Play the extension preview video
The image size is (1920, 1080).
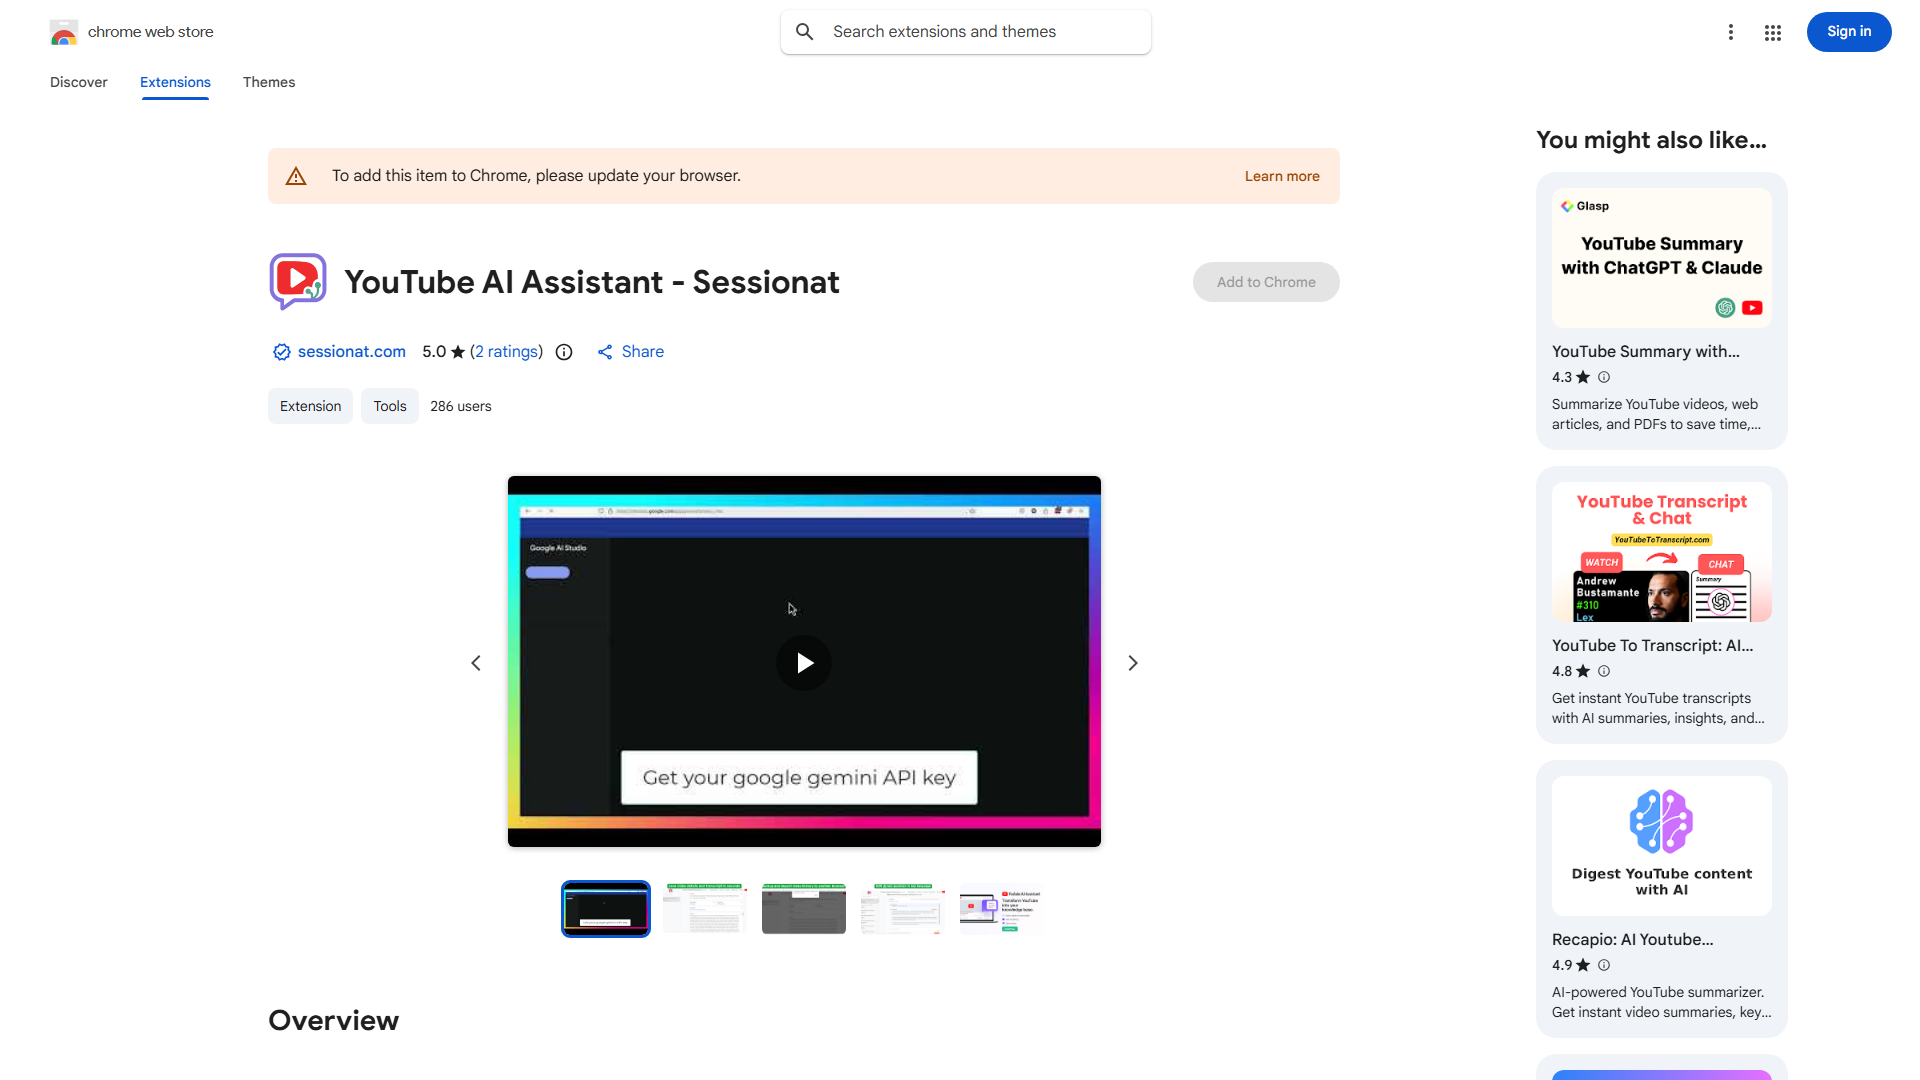coord(804,663)
